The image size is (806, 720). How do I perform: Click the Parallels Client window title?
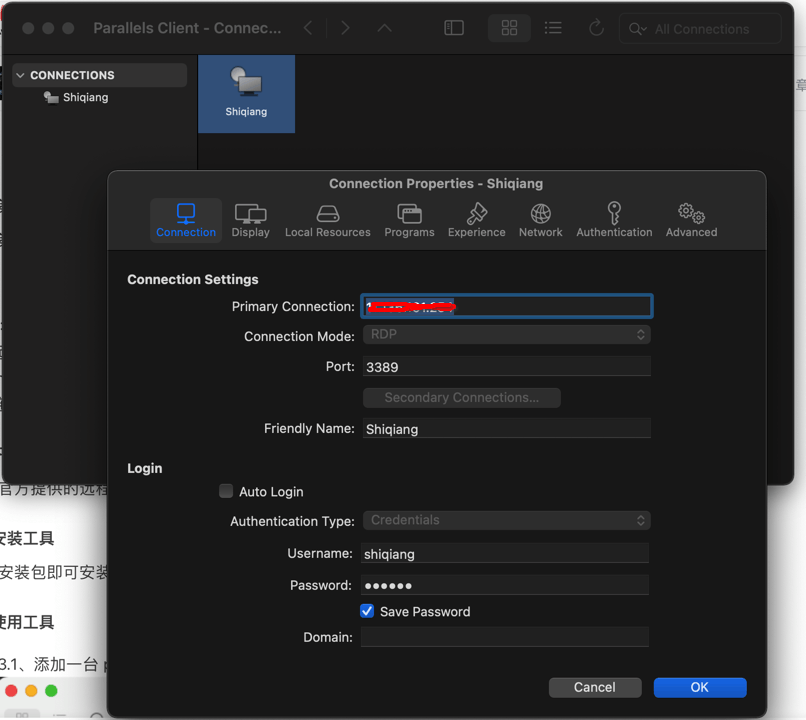point(187,28)
